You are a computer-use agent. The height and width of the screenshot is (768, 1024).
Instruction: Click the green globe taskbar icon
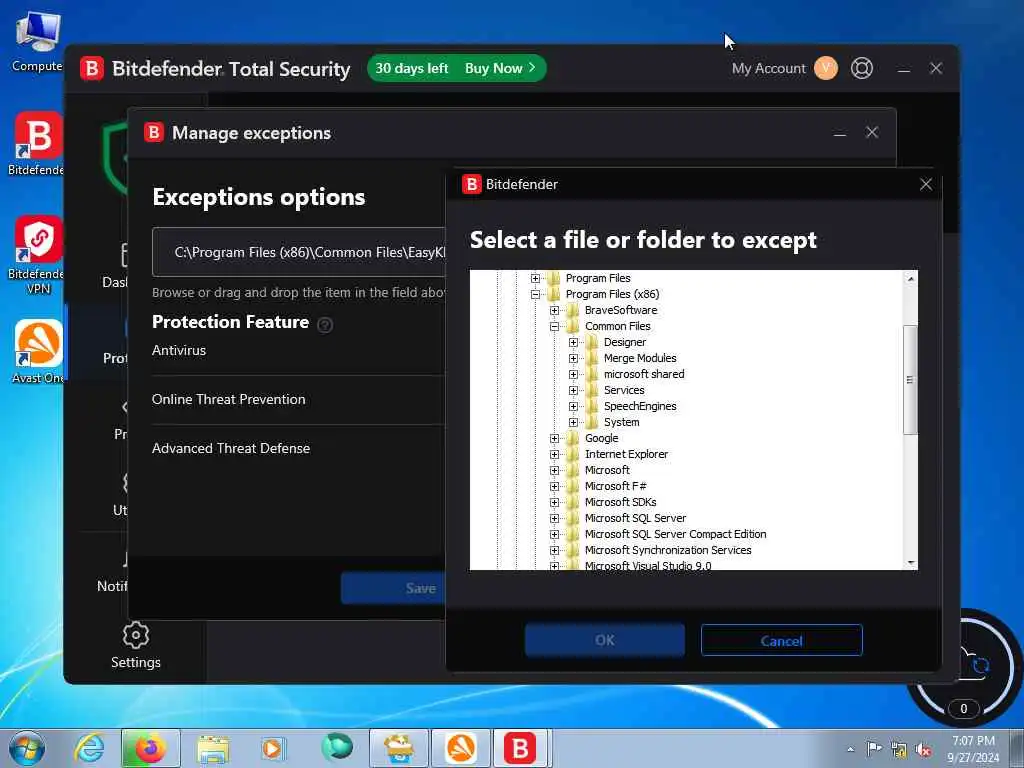pos(336,747)
